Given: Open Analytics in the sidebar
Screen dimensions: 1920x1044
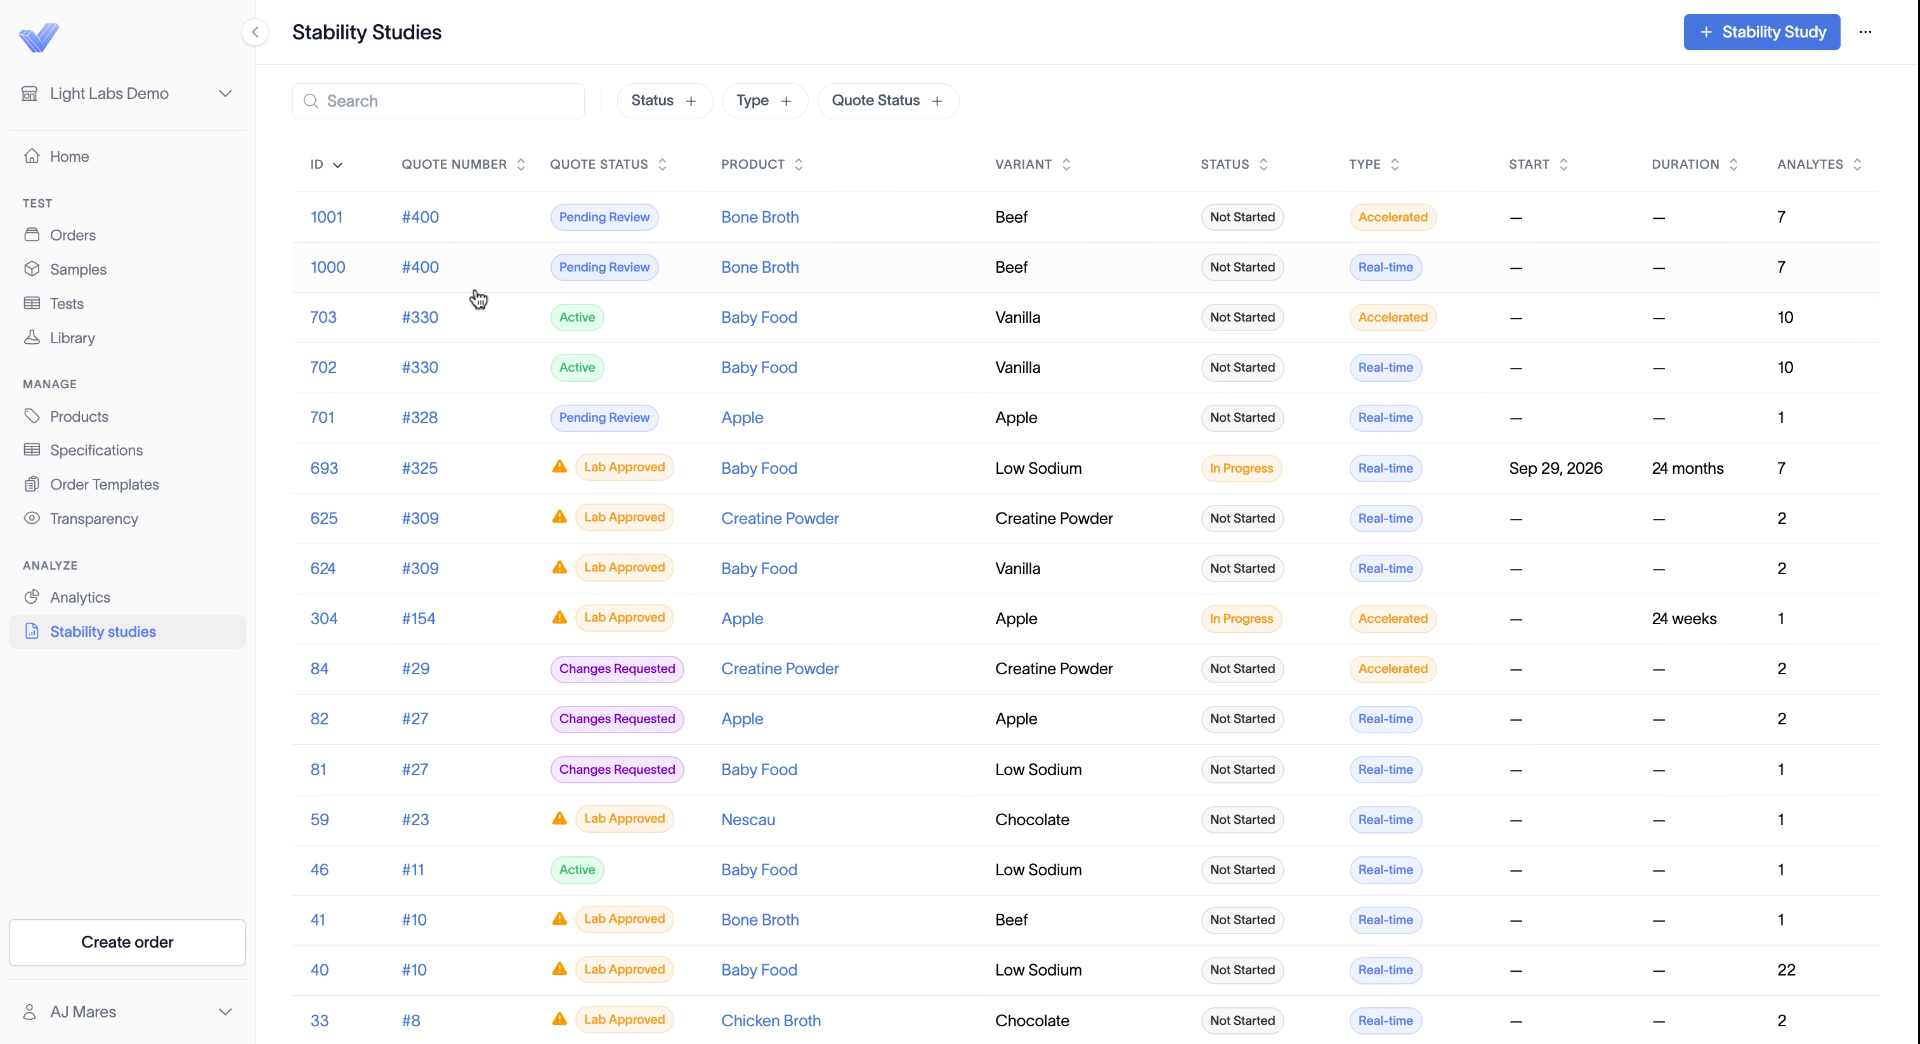Looking at the screenshot, I should click(127, 597).
